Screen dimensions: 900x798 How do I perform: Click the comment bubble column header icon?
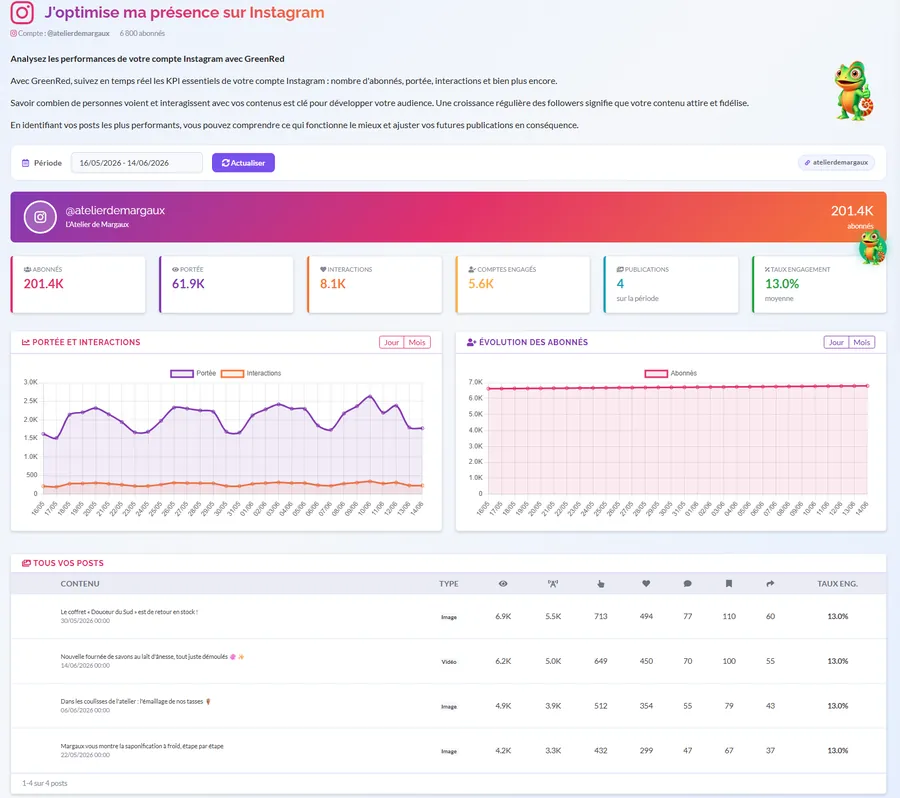(x=688, y=584)
